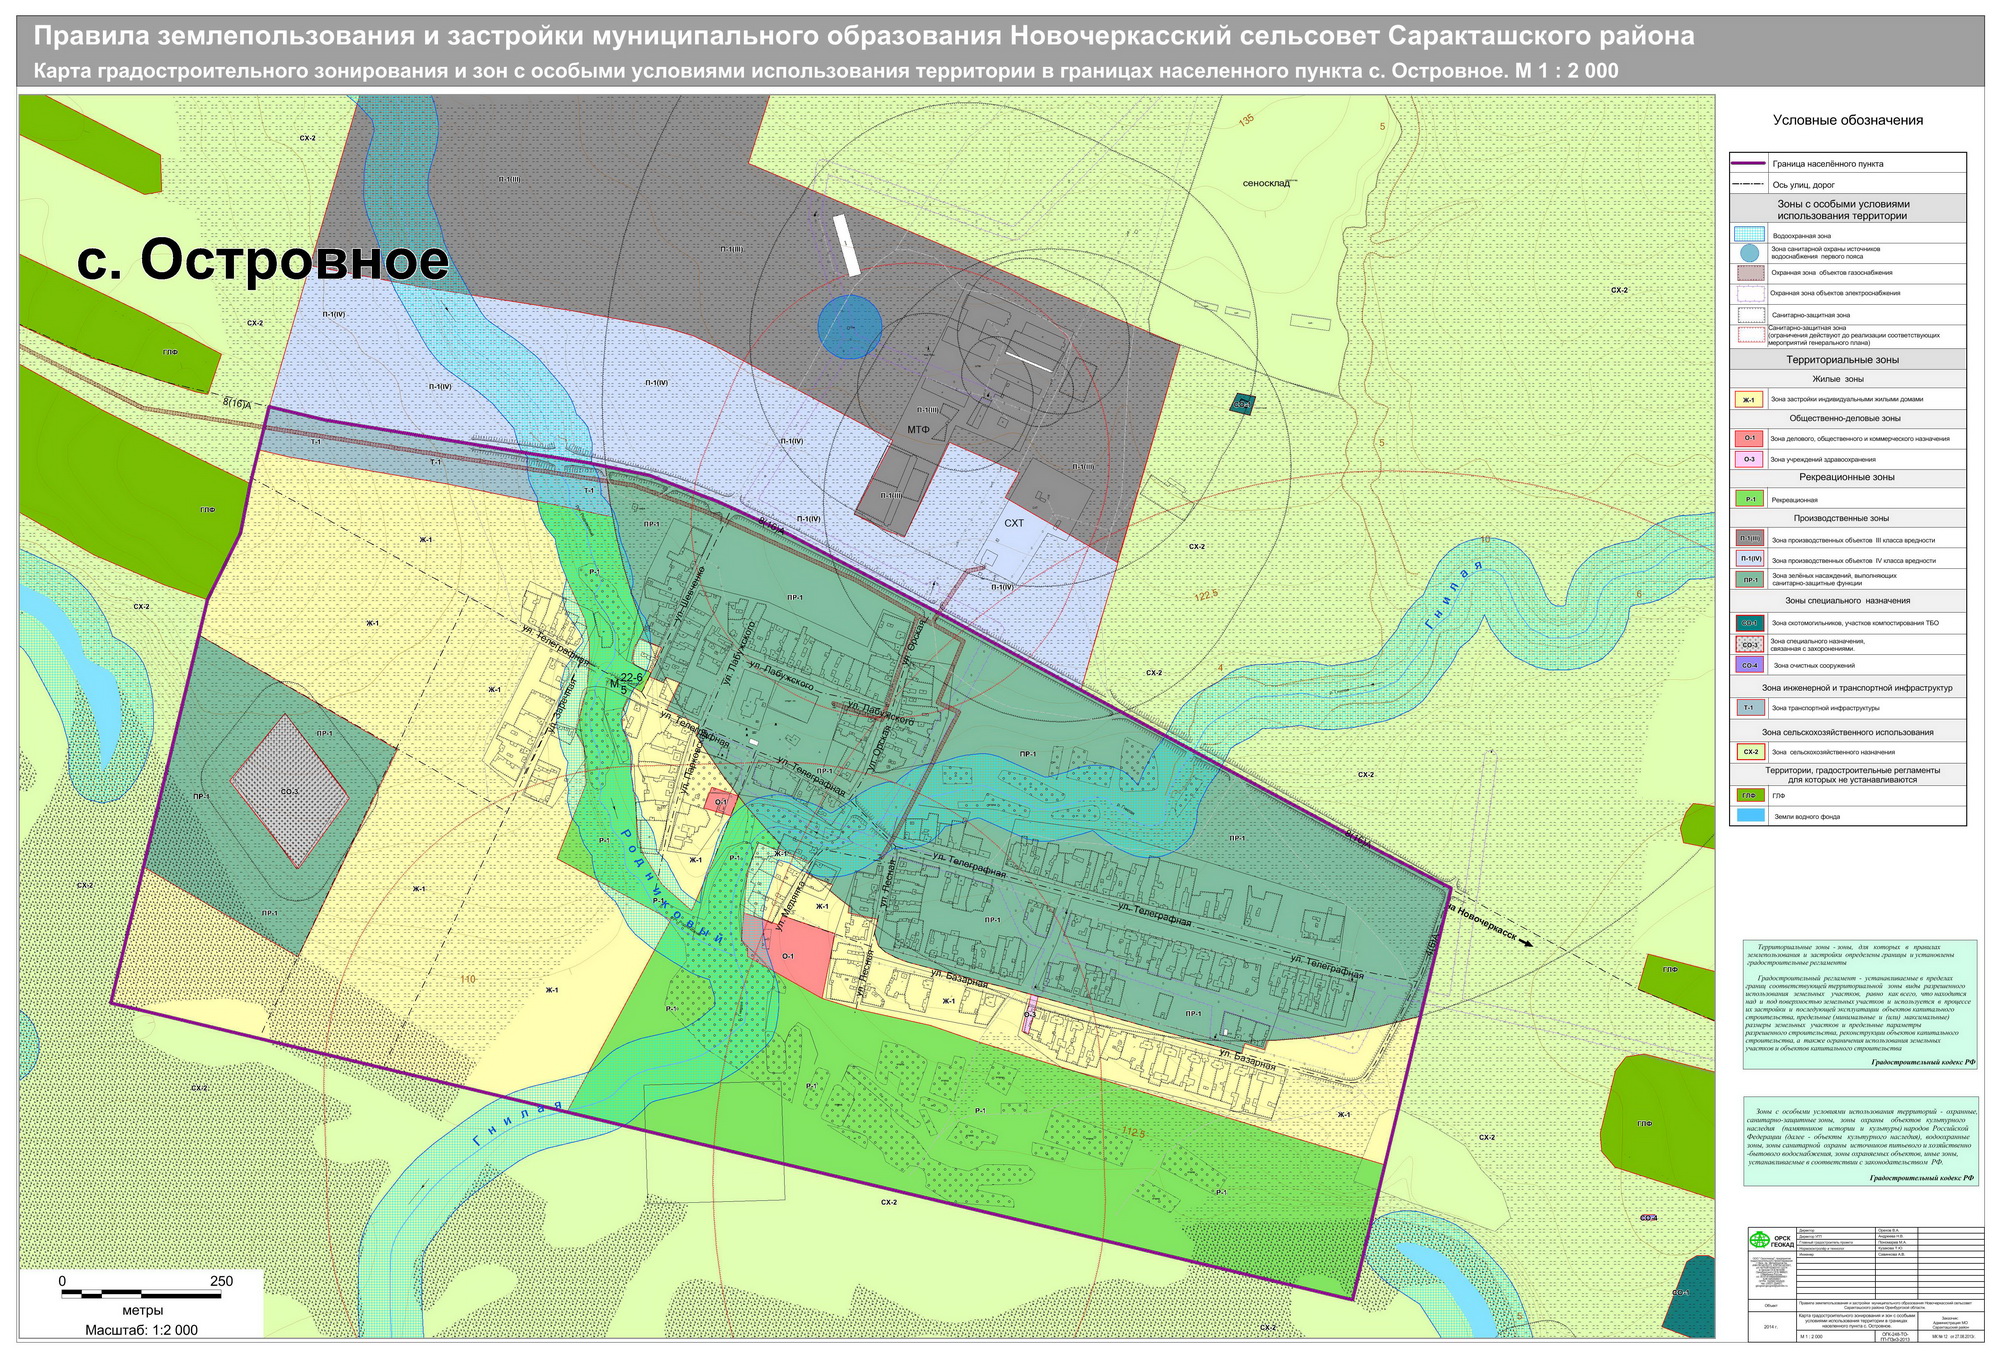Select the СО-1 legend swatch
This screenshot has height=1362, width=2000.
pyautogui.click(x=1750, y=623)
